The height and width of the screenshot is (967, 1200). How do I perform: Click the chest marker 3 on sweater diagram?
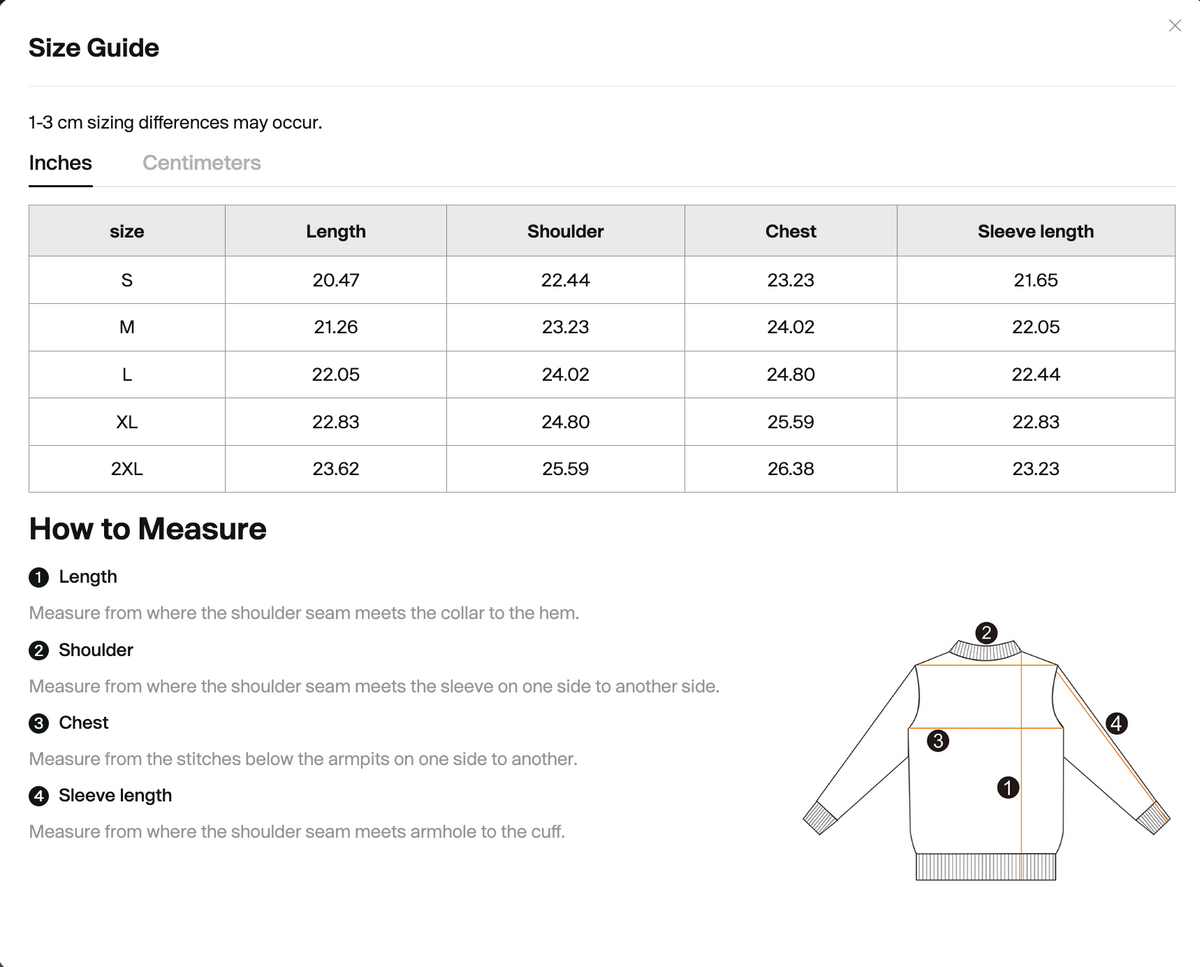click(x=937, y=740)
